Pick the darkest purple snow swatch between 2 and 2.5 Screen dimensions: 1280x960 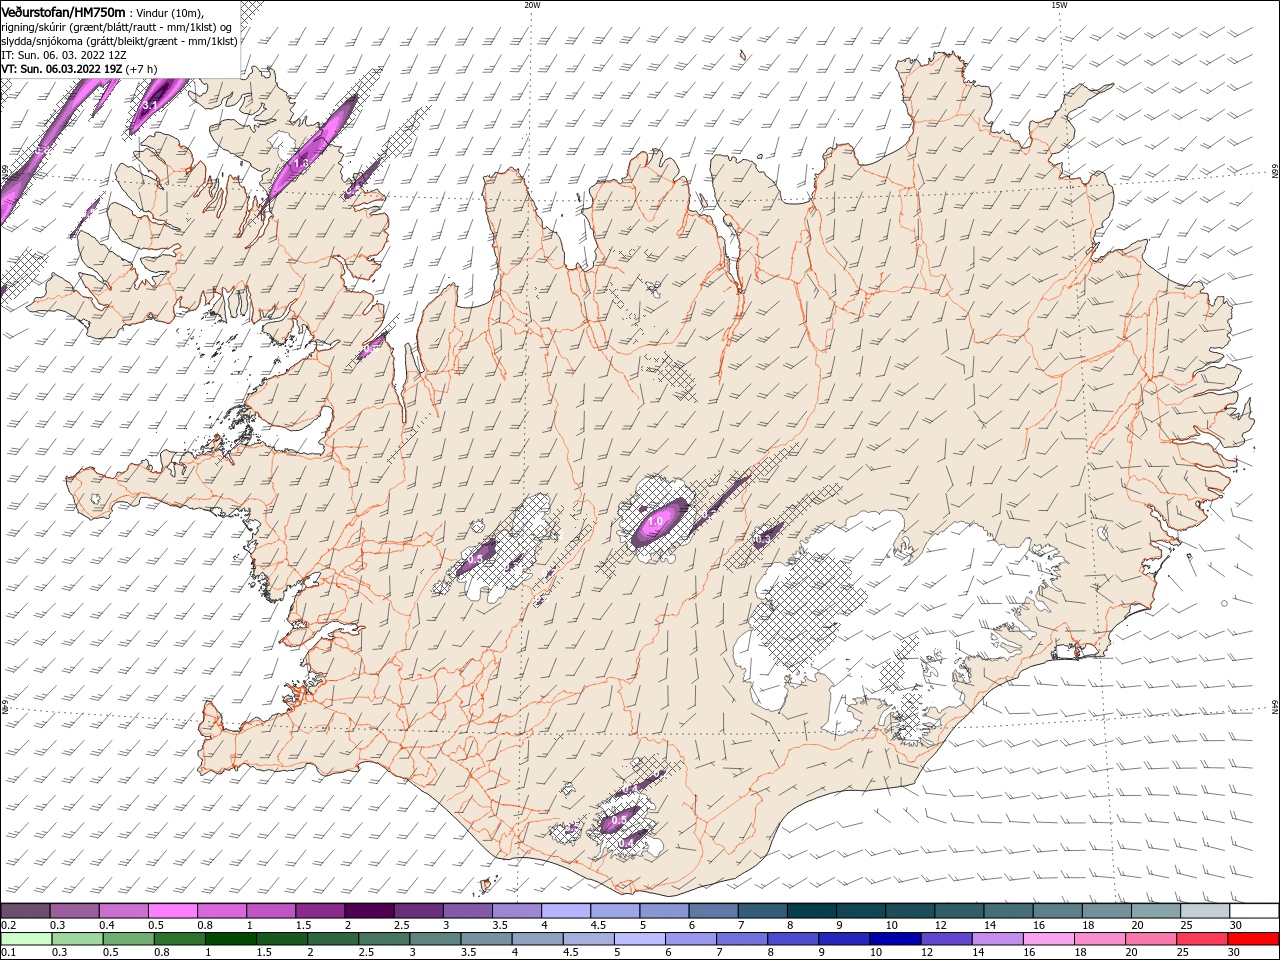click(370, 911)
